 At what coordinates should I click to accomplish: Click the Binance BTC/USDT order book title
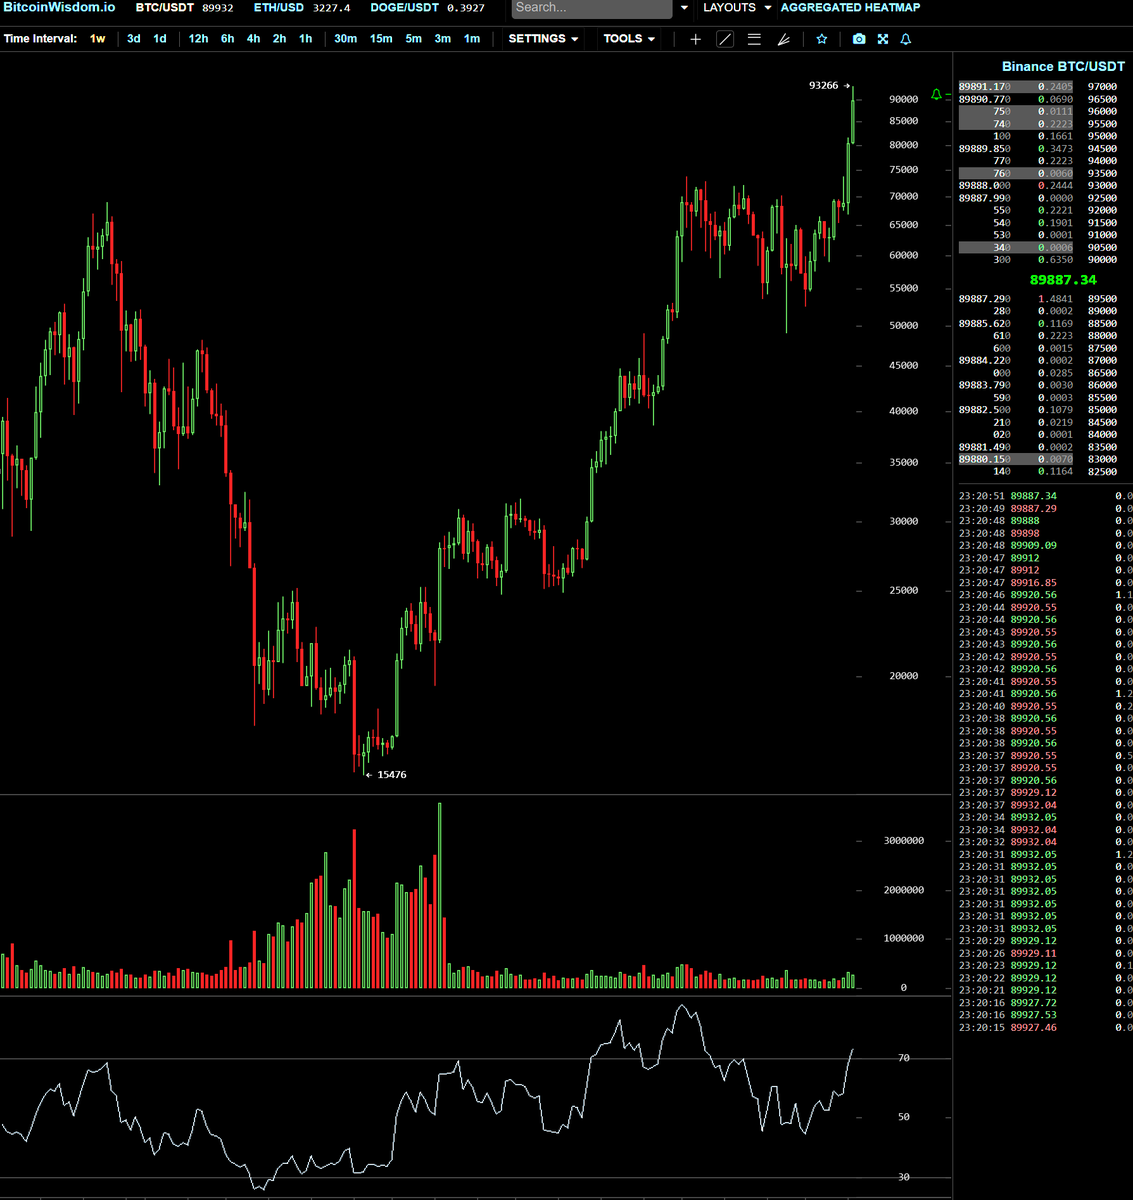click(1063, 66)
